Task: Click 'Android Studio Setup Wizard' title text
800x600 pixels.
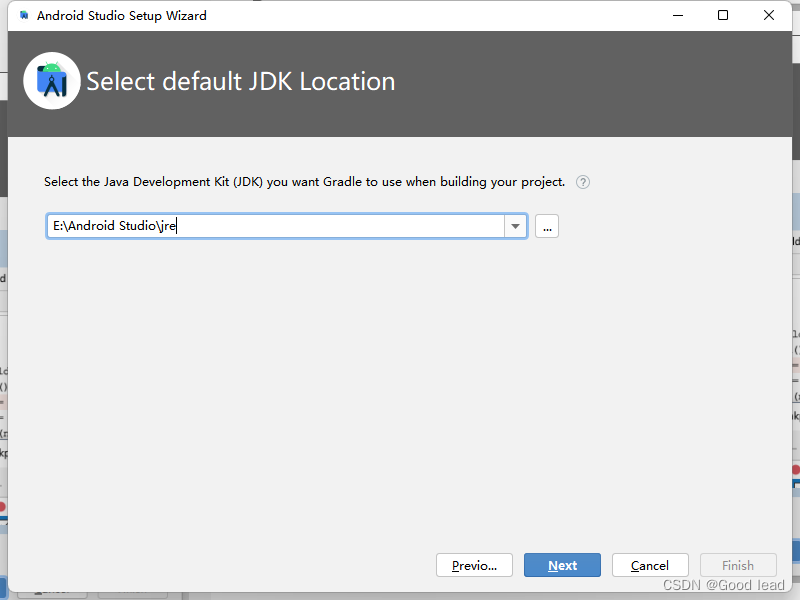Action: [122, 16]
